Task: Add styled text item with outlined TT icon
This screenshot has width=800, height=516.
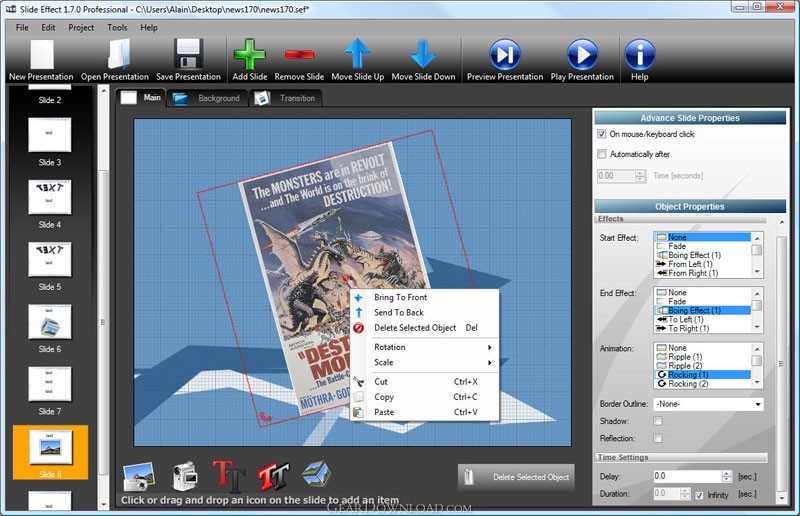Action: coord(273,476)
